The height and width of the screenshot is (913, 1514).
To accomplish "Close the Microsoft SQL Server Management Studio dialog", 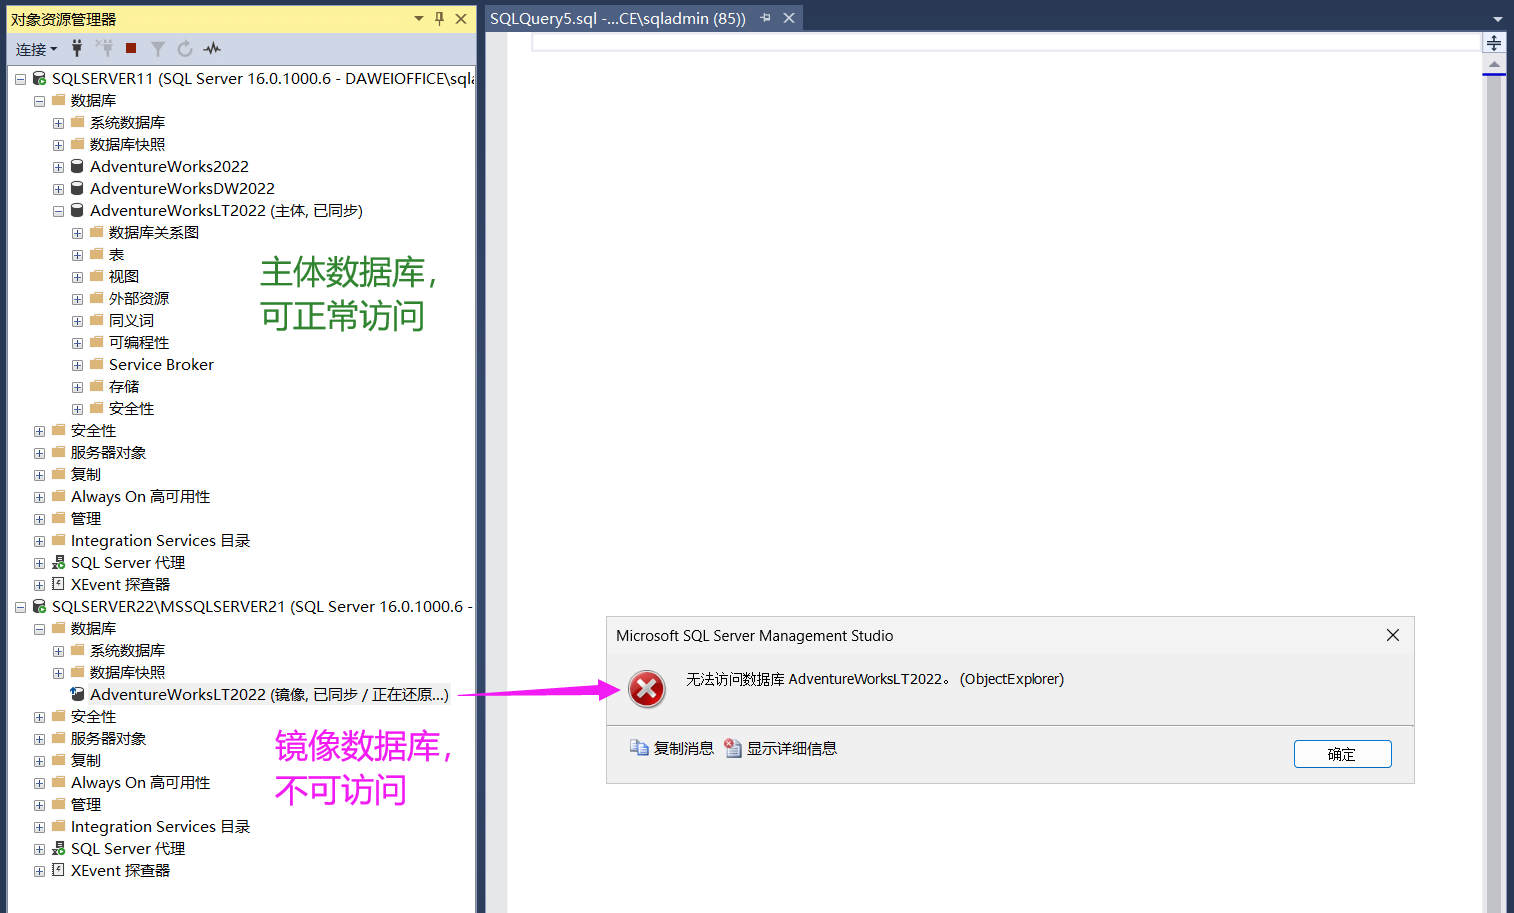I will tap(1393, 635).
